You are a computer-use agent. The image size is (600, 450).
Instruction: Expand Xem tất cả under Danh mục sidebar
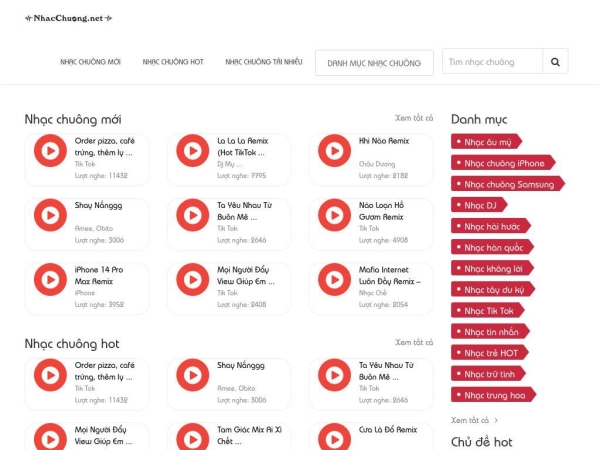click(474, 420)
